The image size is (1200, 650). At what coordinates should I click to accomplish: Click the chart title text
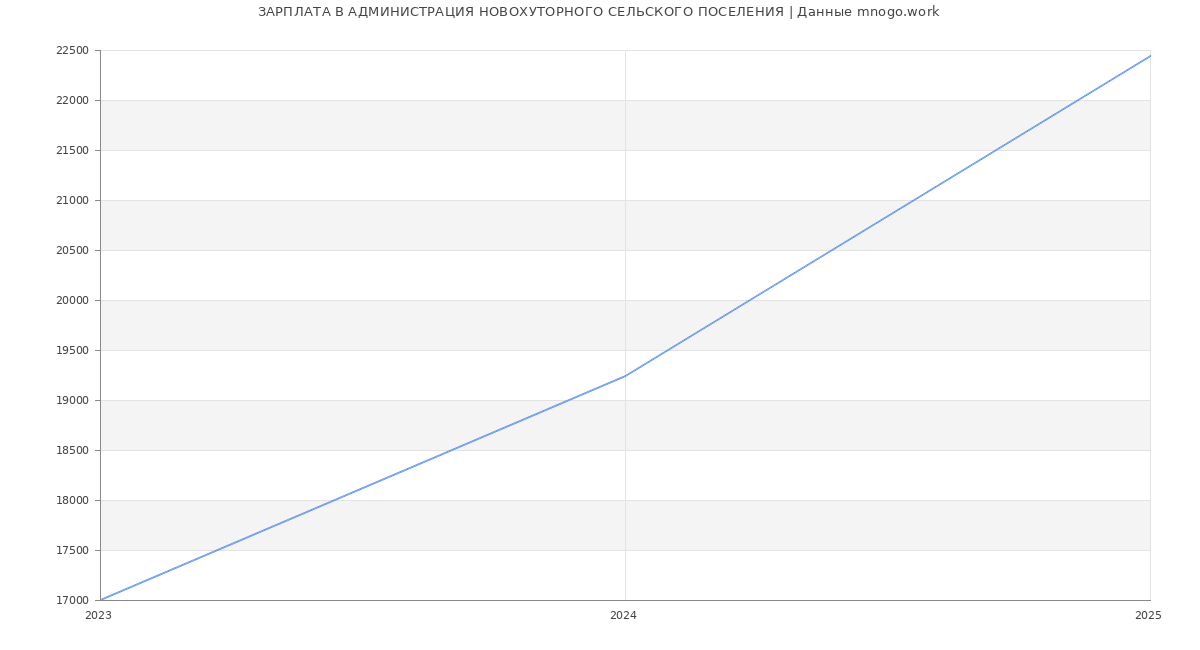click(598, 12)
